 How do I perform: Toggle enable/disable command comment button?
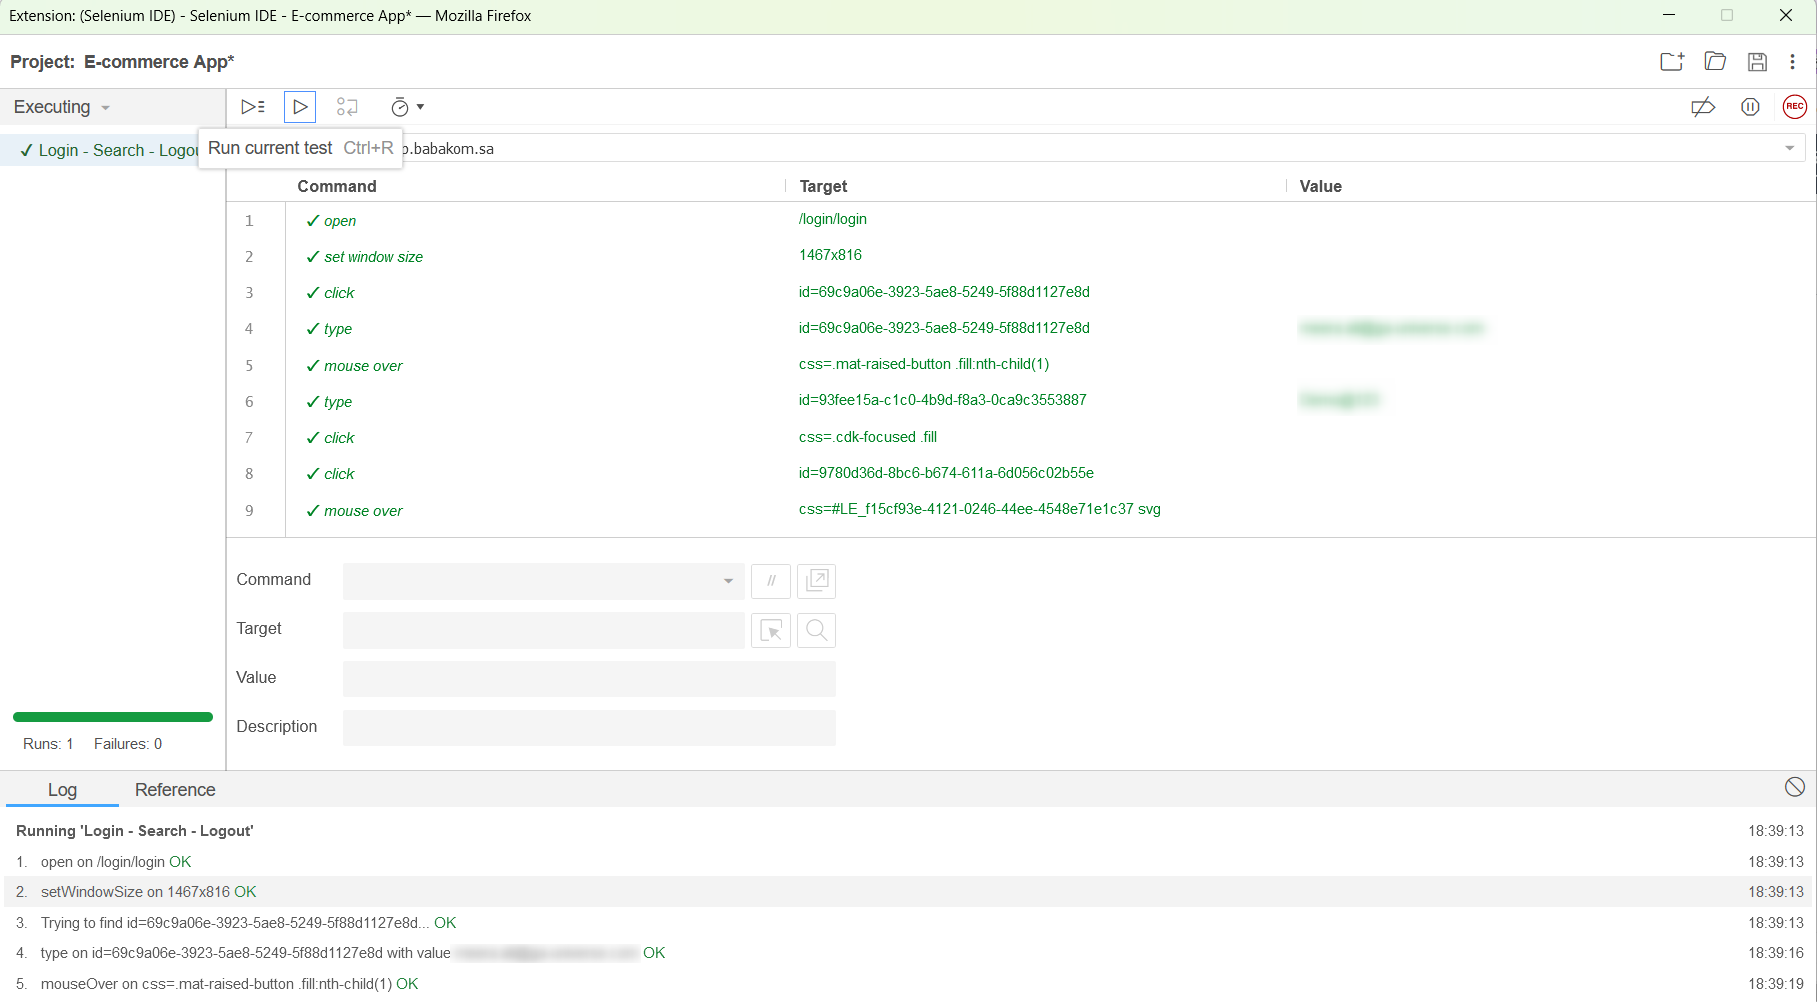[x=771, y=581]
